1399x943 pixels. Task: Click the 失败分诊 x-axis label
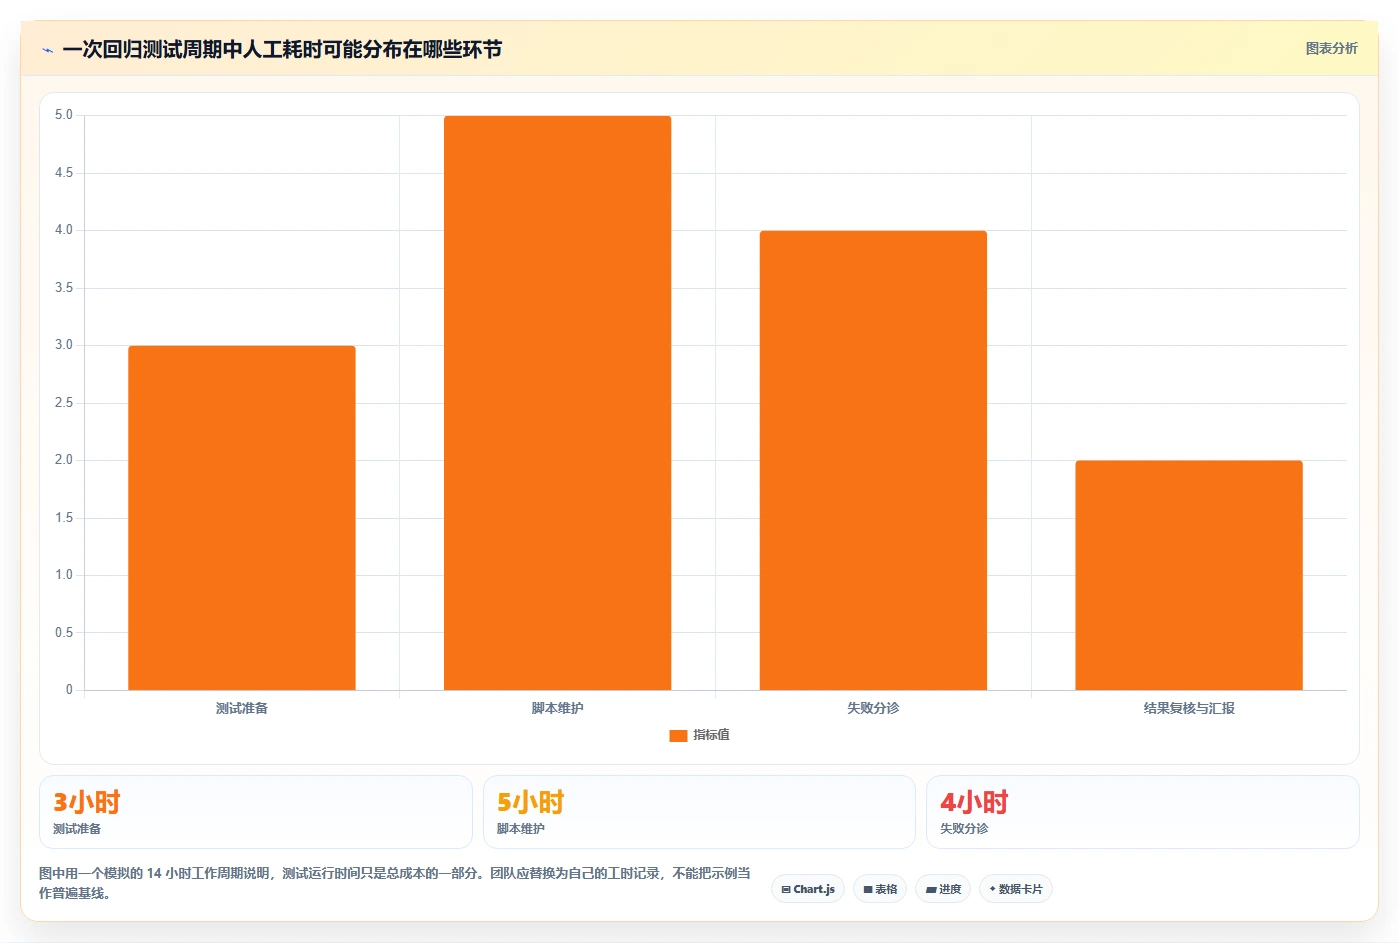[x=873, y=708]
